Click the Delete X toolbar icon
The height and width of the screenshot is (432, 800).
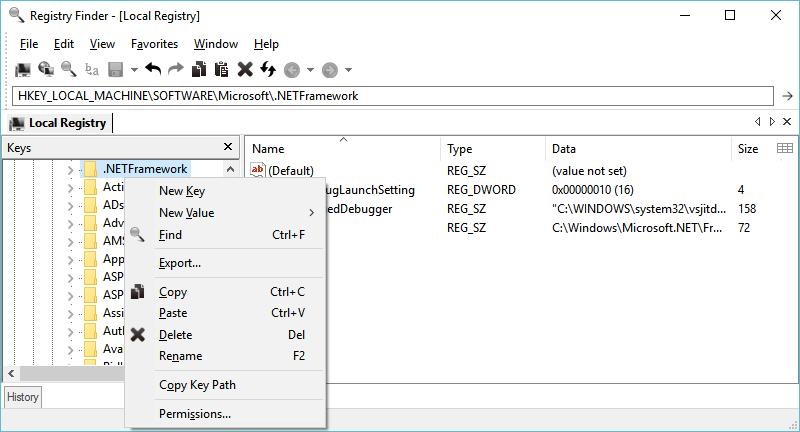245,69
